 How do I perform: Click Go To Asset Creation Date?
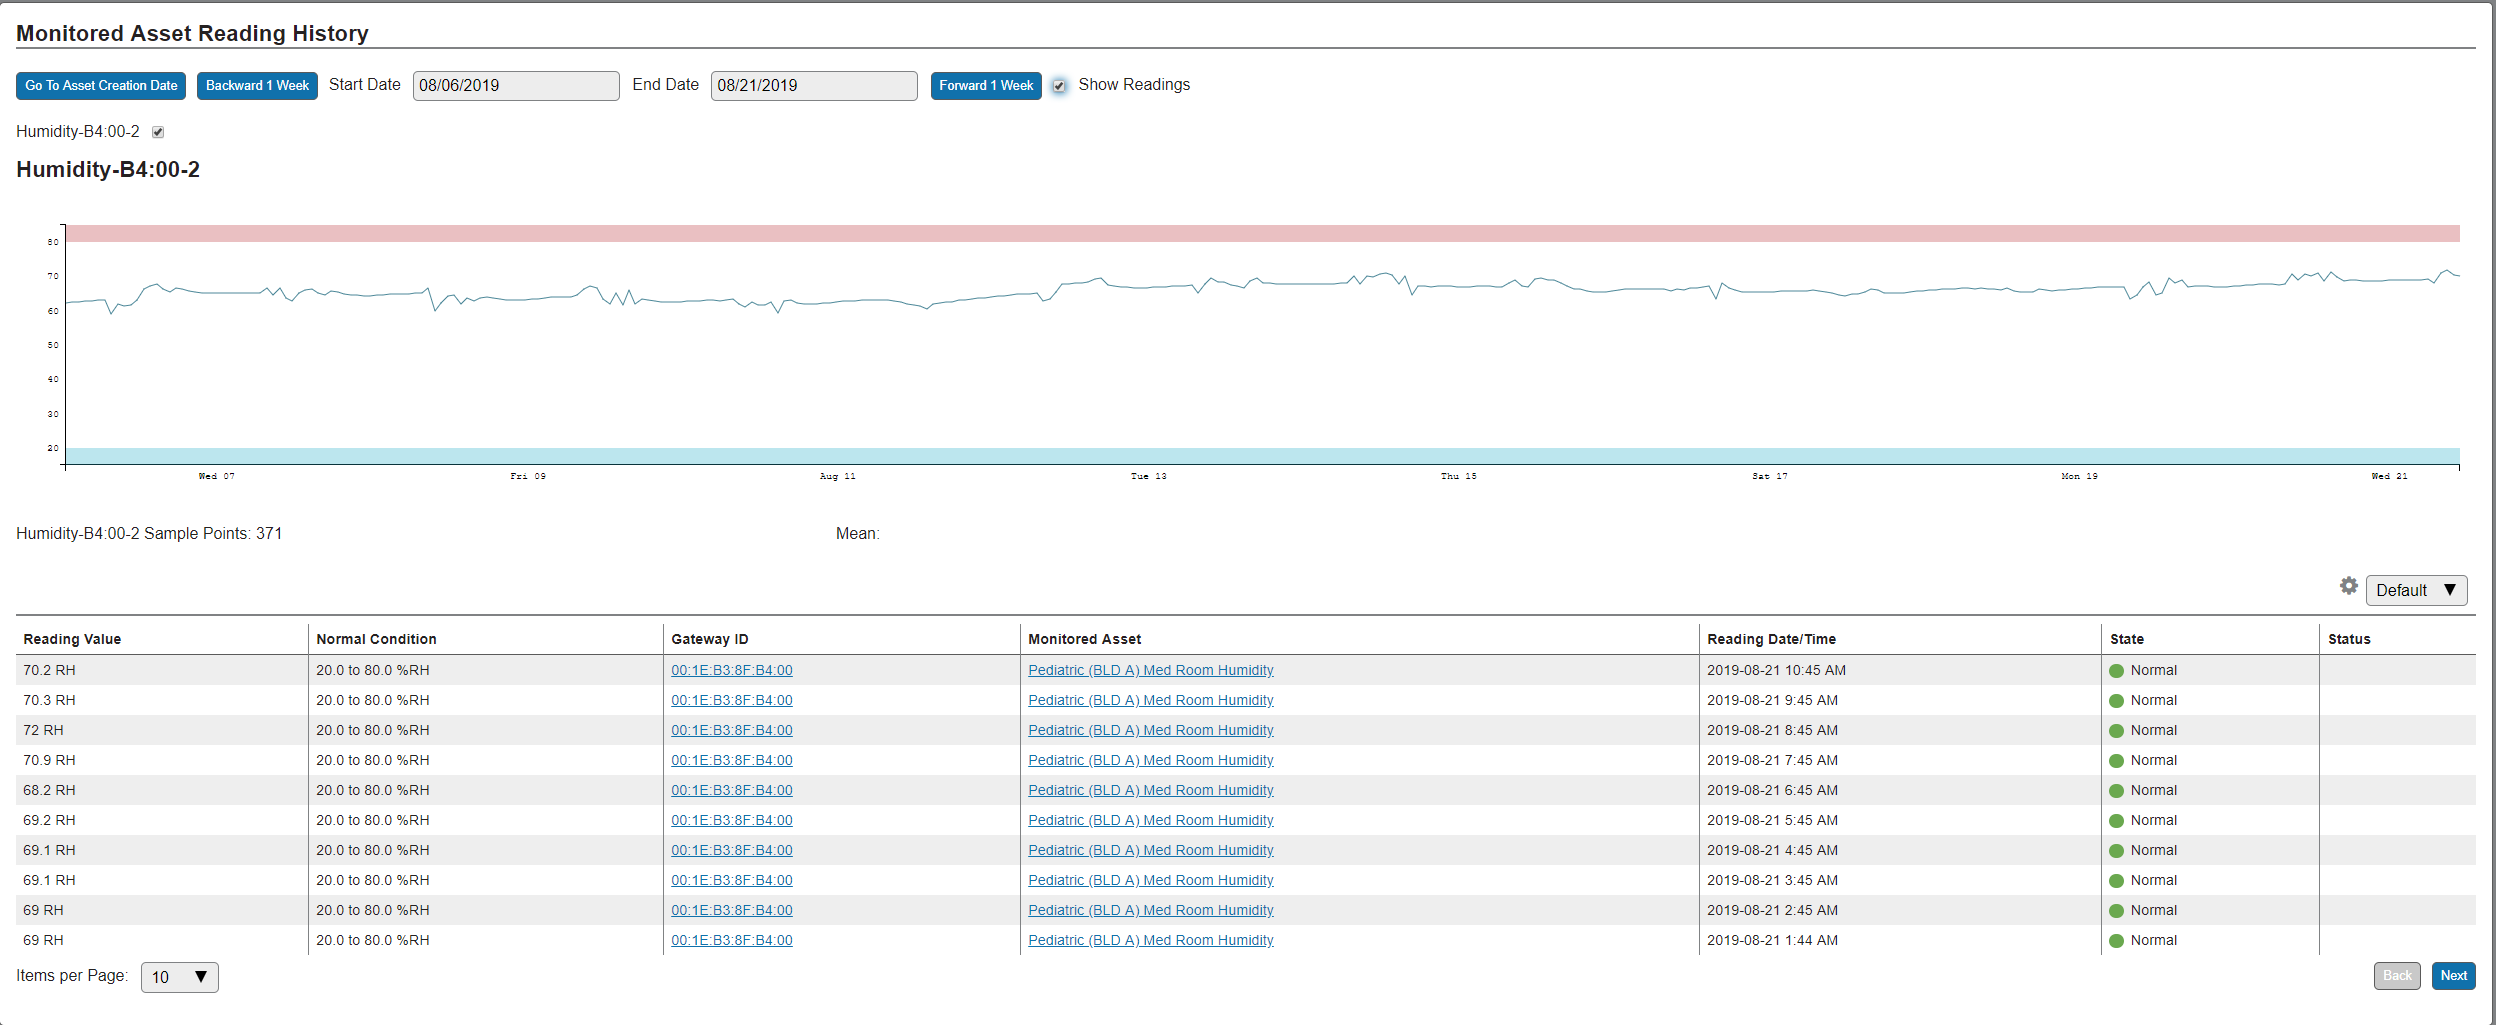click(x=100, y=85)
